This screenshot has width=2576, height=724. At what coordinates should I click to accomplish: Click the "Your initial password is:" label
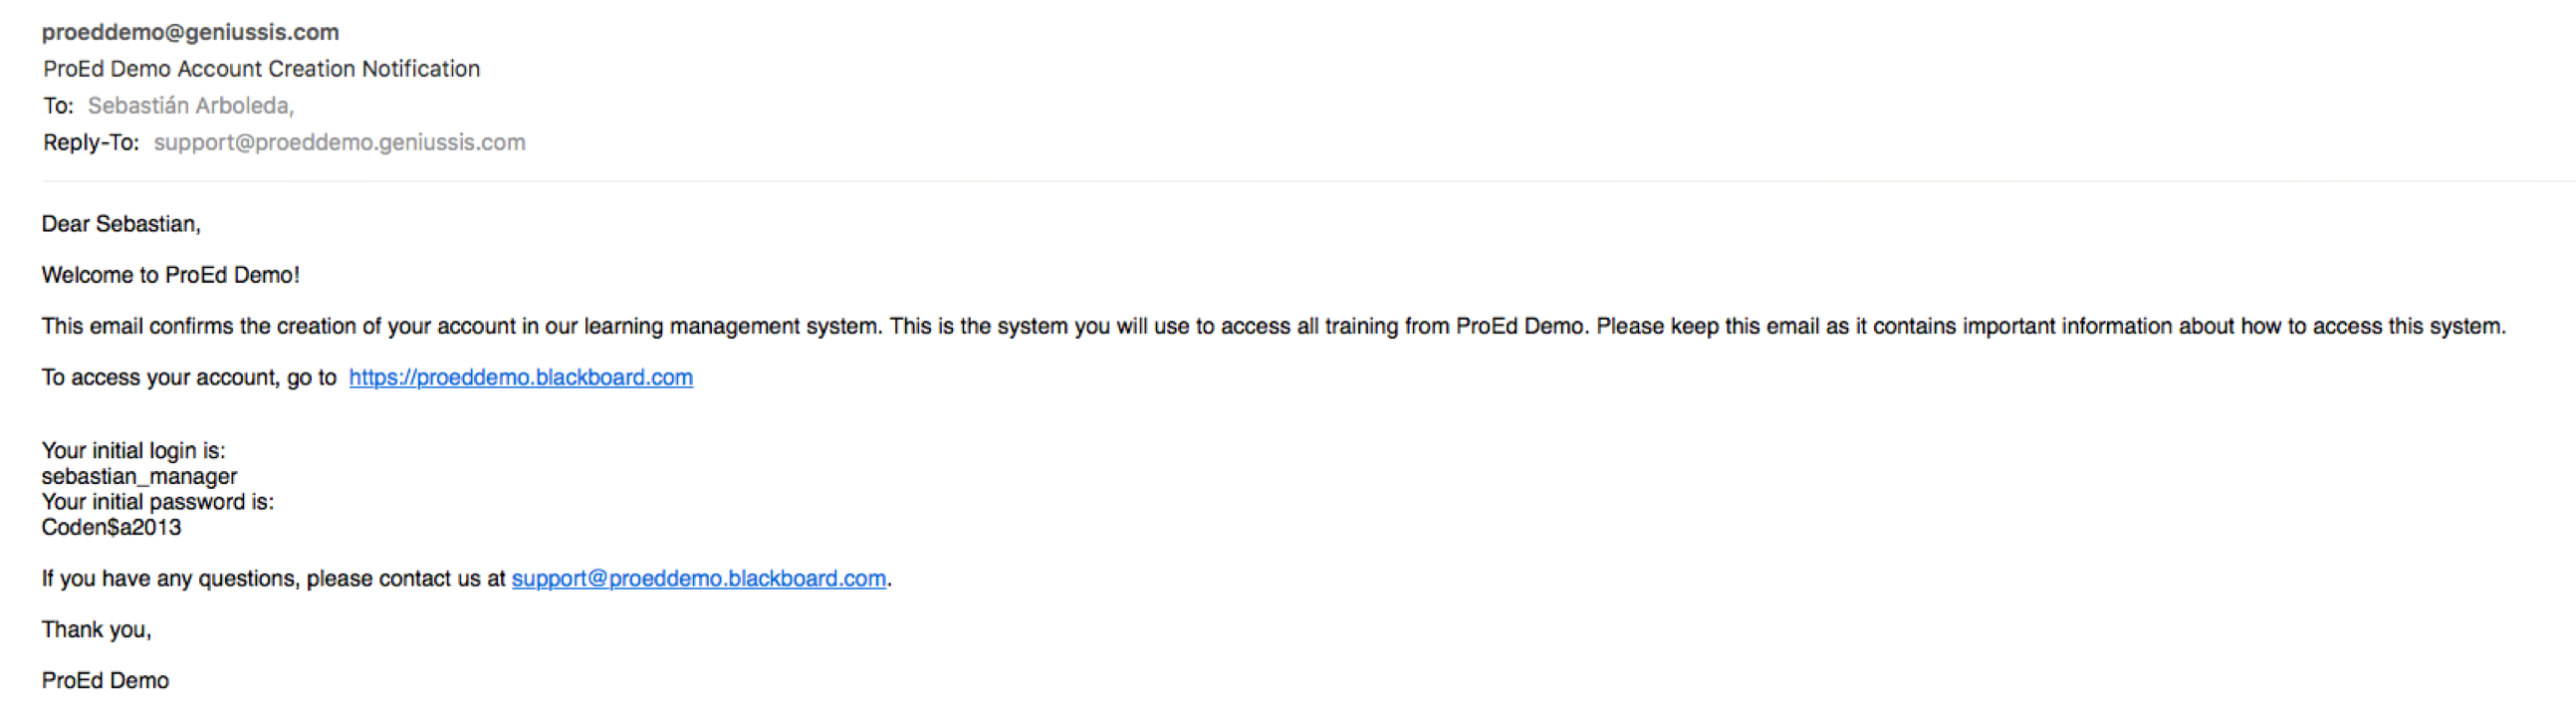click(x=157, y=502)
